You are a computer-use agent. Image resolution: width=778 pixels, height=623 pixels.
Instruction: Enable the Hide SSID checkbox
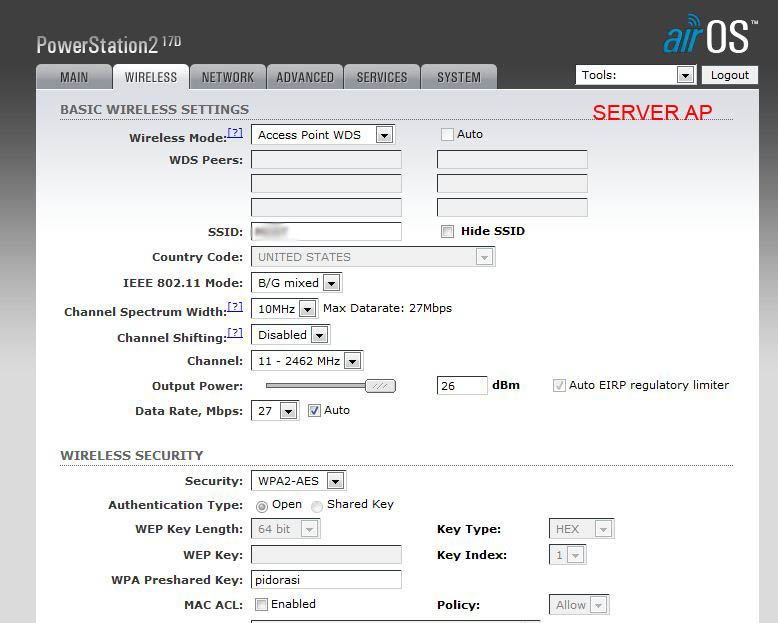click(x=447, y=232)
